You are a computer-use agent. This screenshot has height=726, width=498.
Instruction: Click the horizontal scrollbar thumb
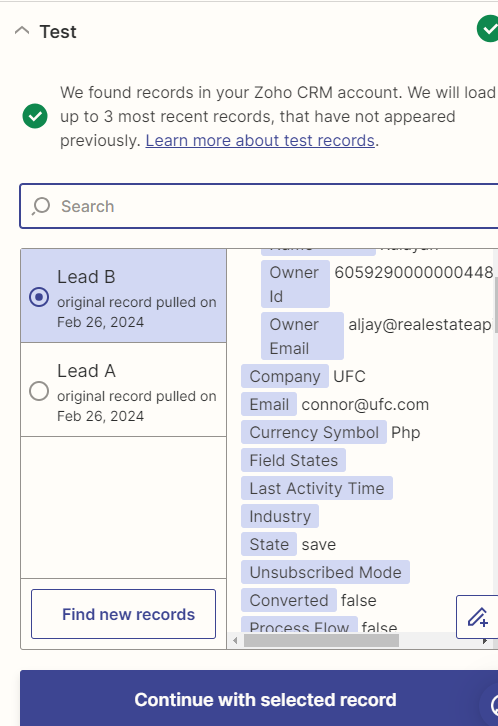pyautogui.click(x=321, y=641)
